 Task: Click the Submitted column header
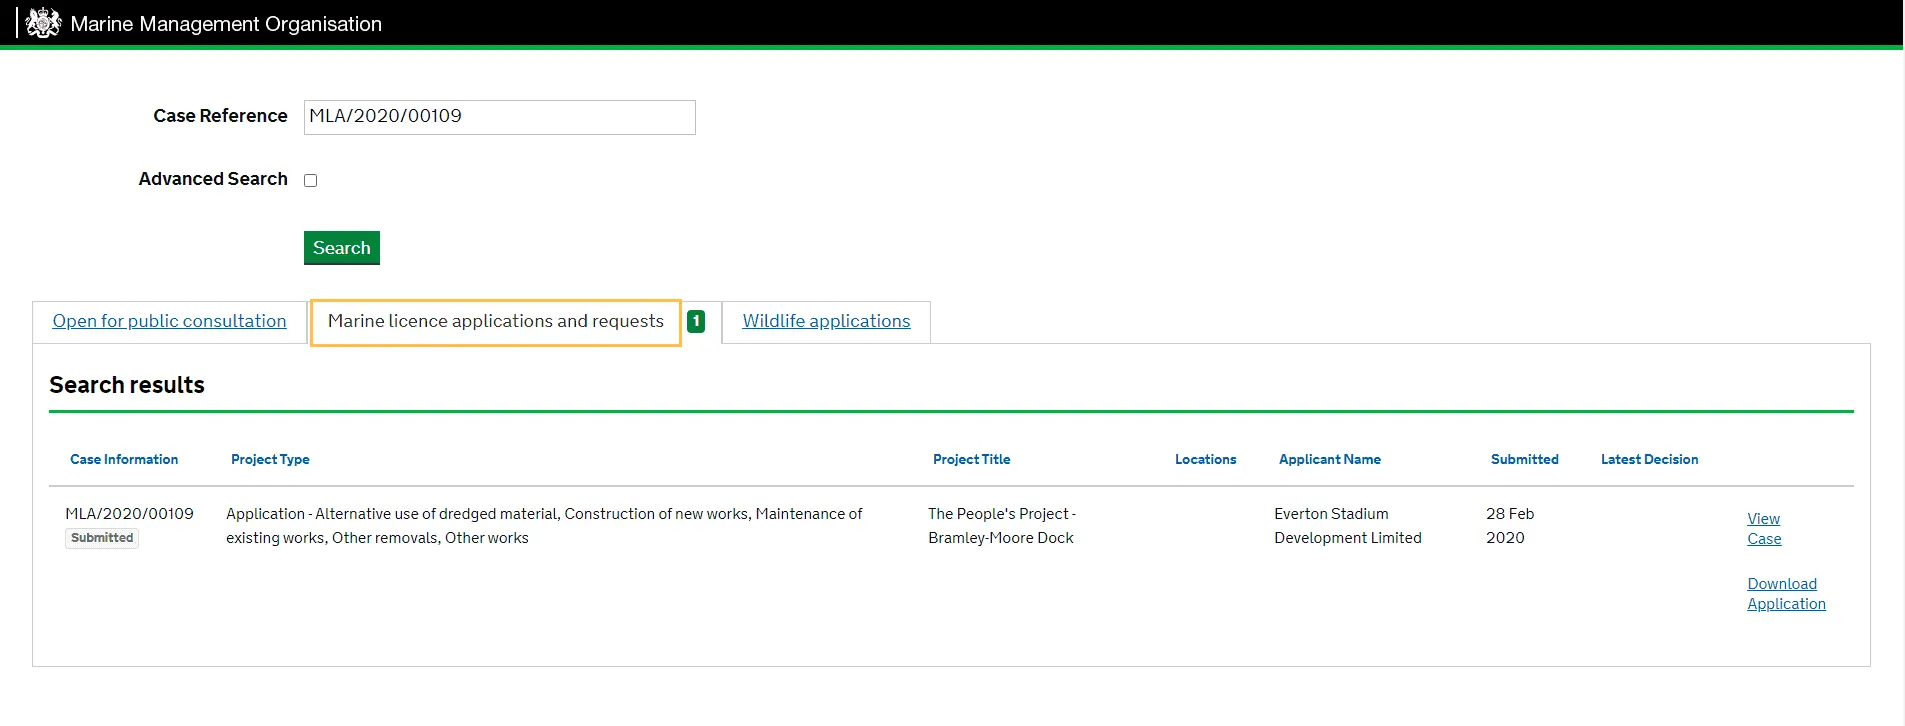point(1525,459)
